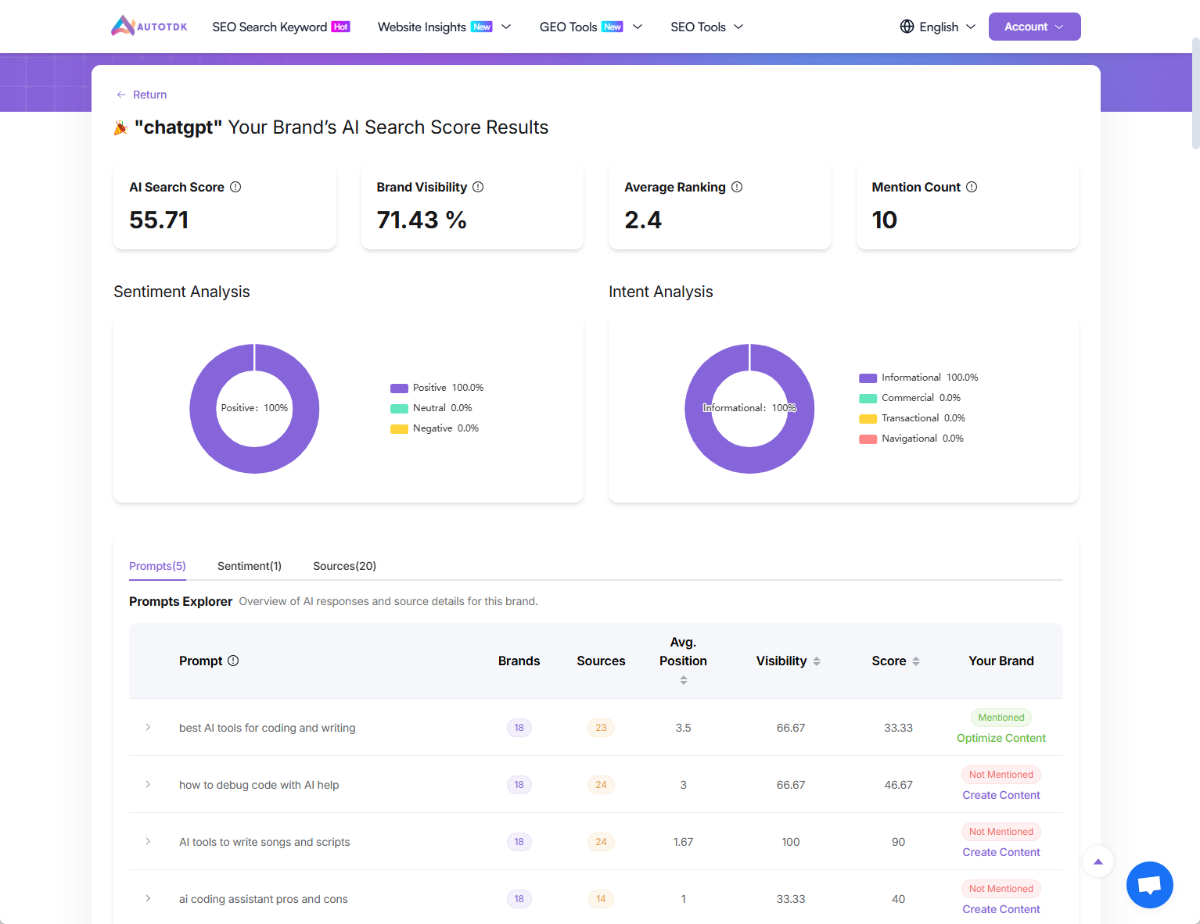Screen dimensions: 1200x924
Task: Switch to the Sources(20) tab
Action: [x=344, y=566]
